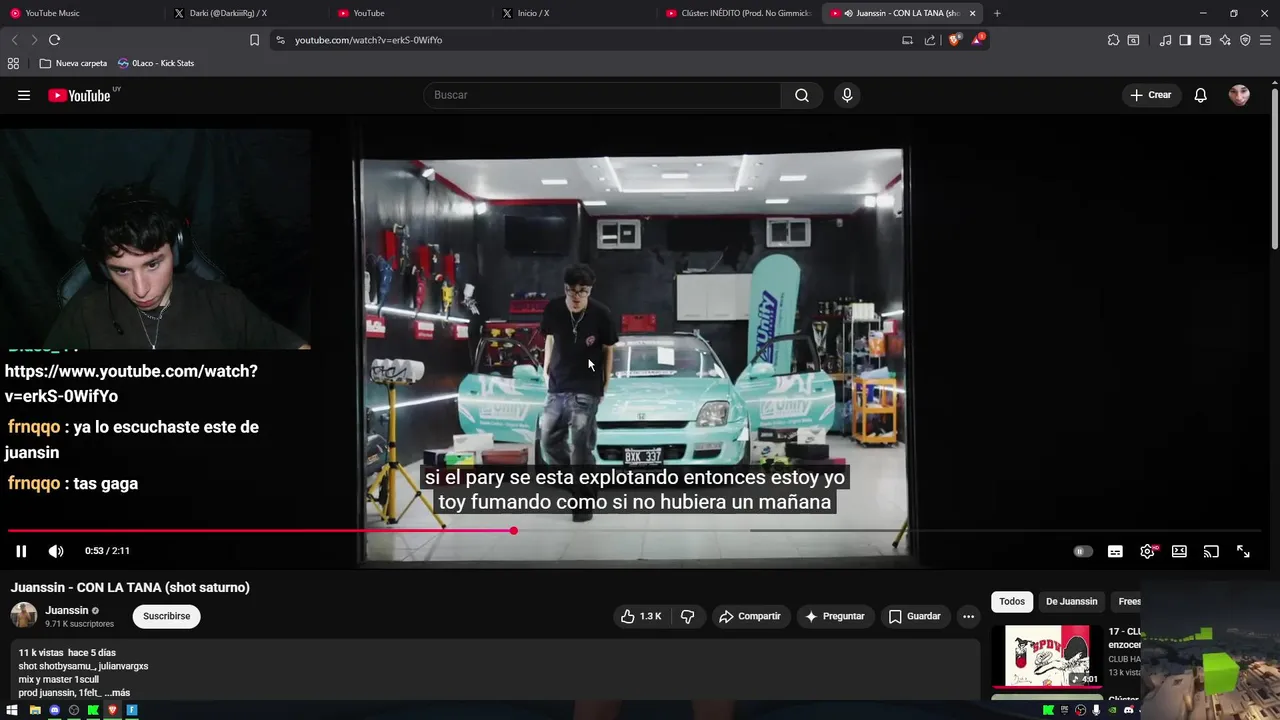This screenshot has height=720, width=1280.
Task: Open Brave Wallet icon
Action: click(1205, 40)
